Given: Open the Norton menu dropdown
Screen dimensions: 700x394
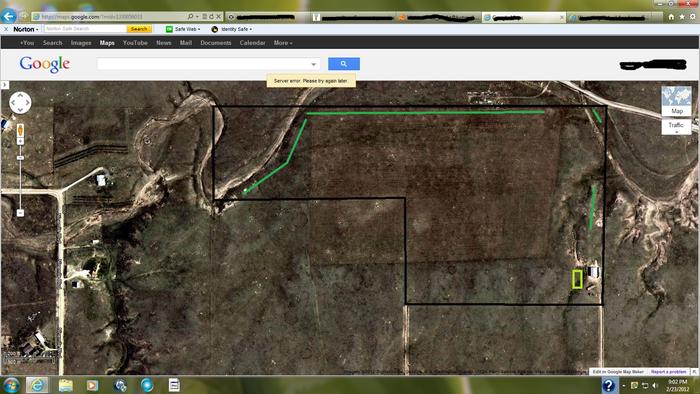Looking at the screenshot, I should click(x=25, y=29).
